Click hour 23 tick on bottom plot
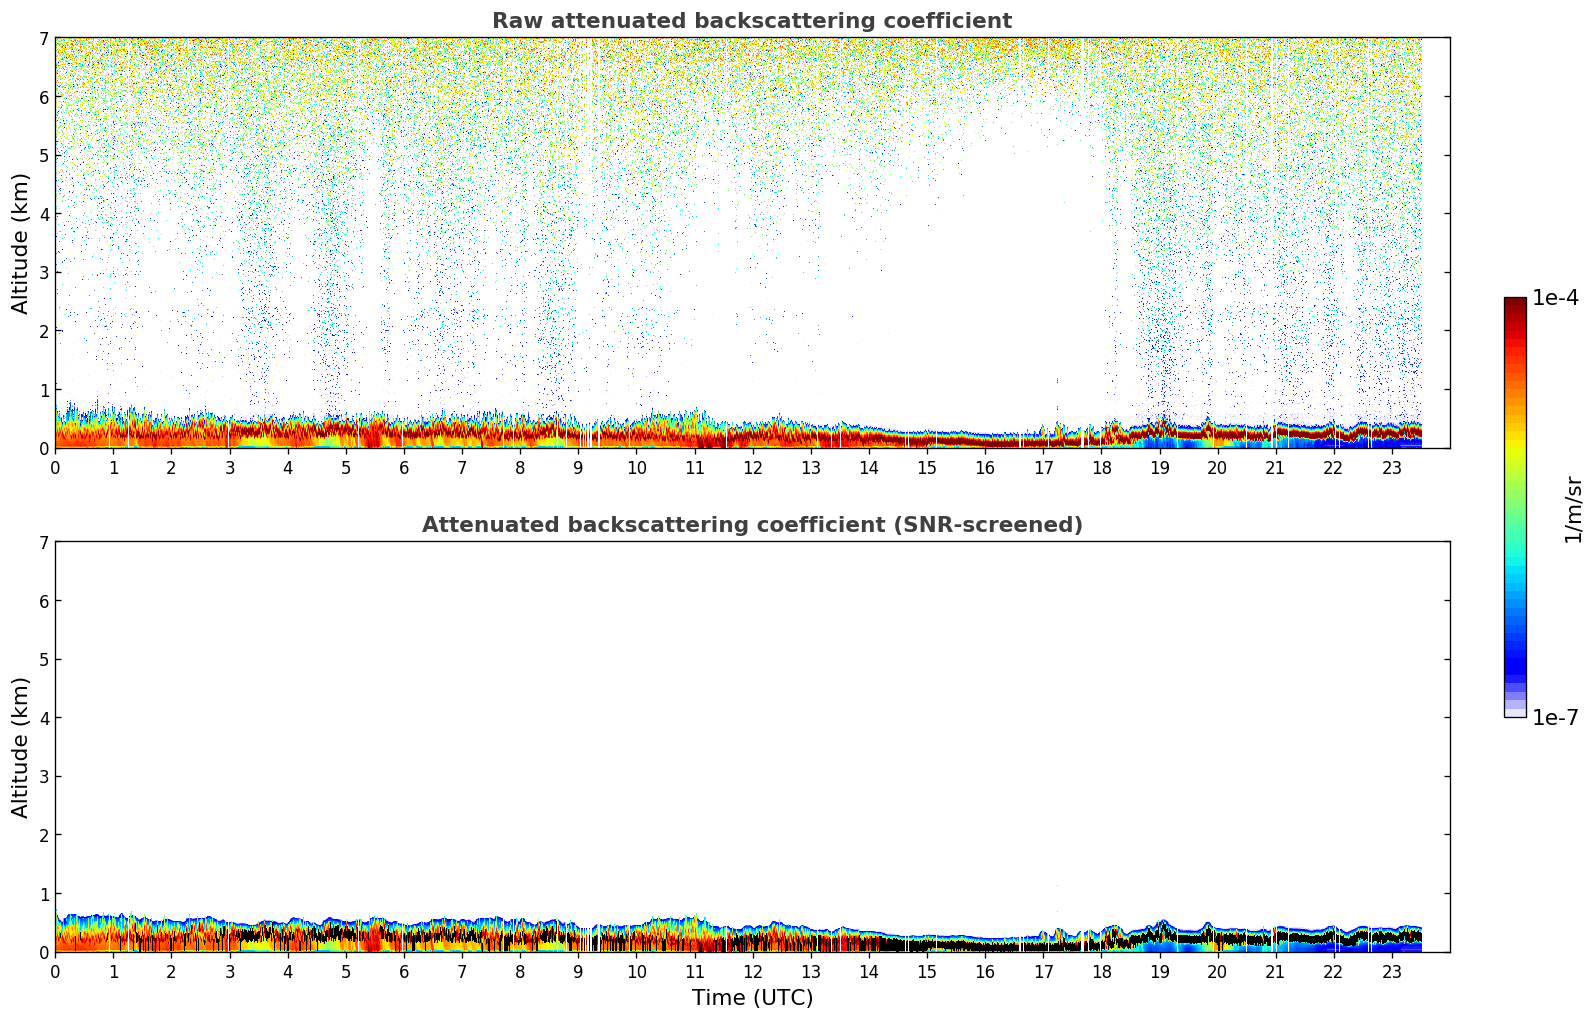 point(1392,971)
